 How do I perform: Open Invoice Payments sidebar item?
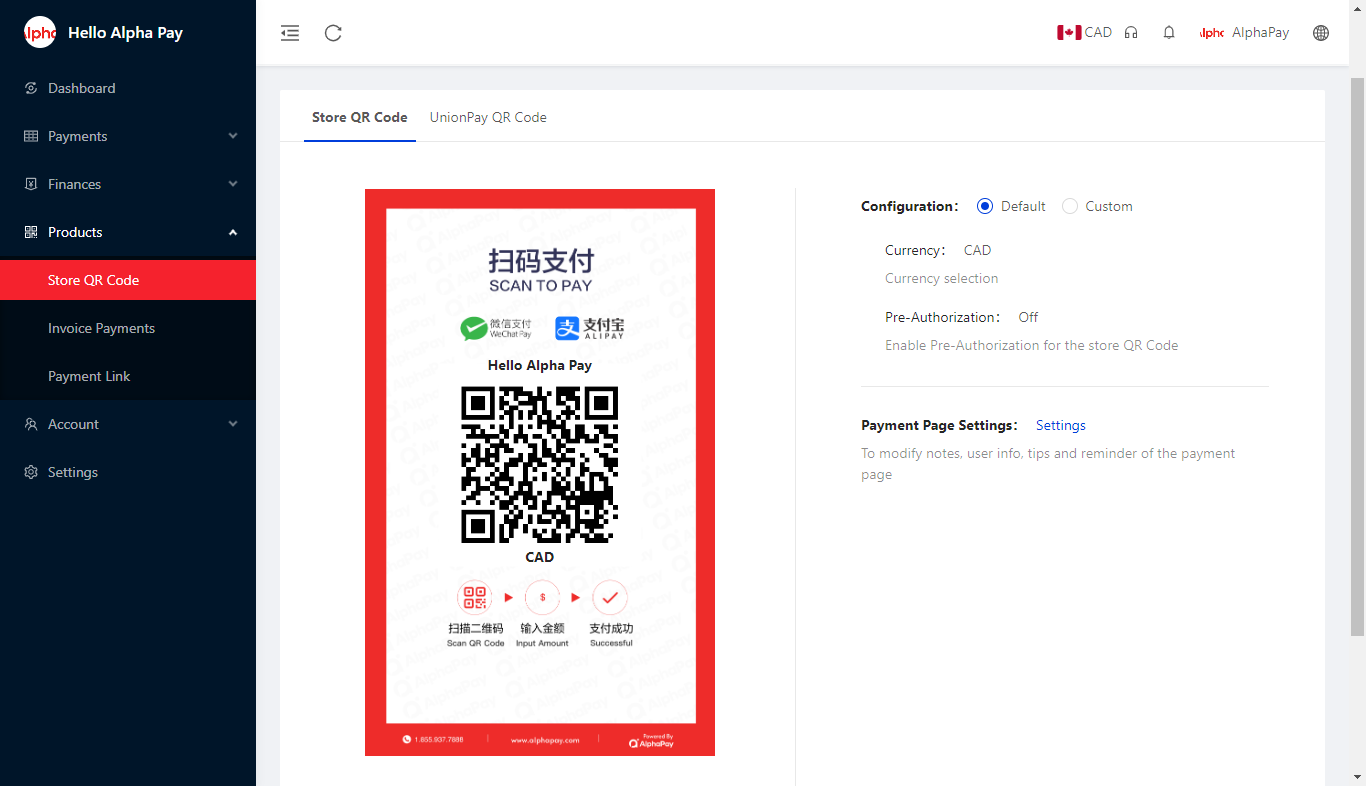[x=128, y=328]
